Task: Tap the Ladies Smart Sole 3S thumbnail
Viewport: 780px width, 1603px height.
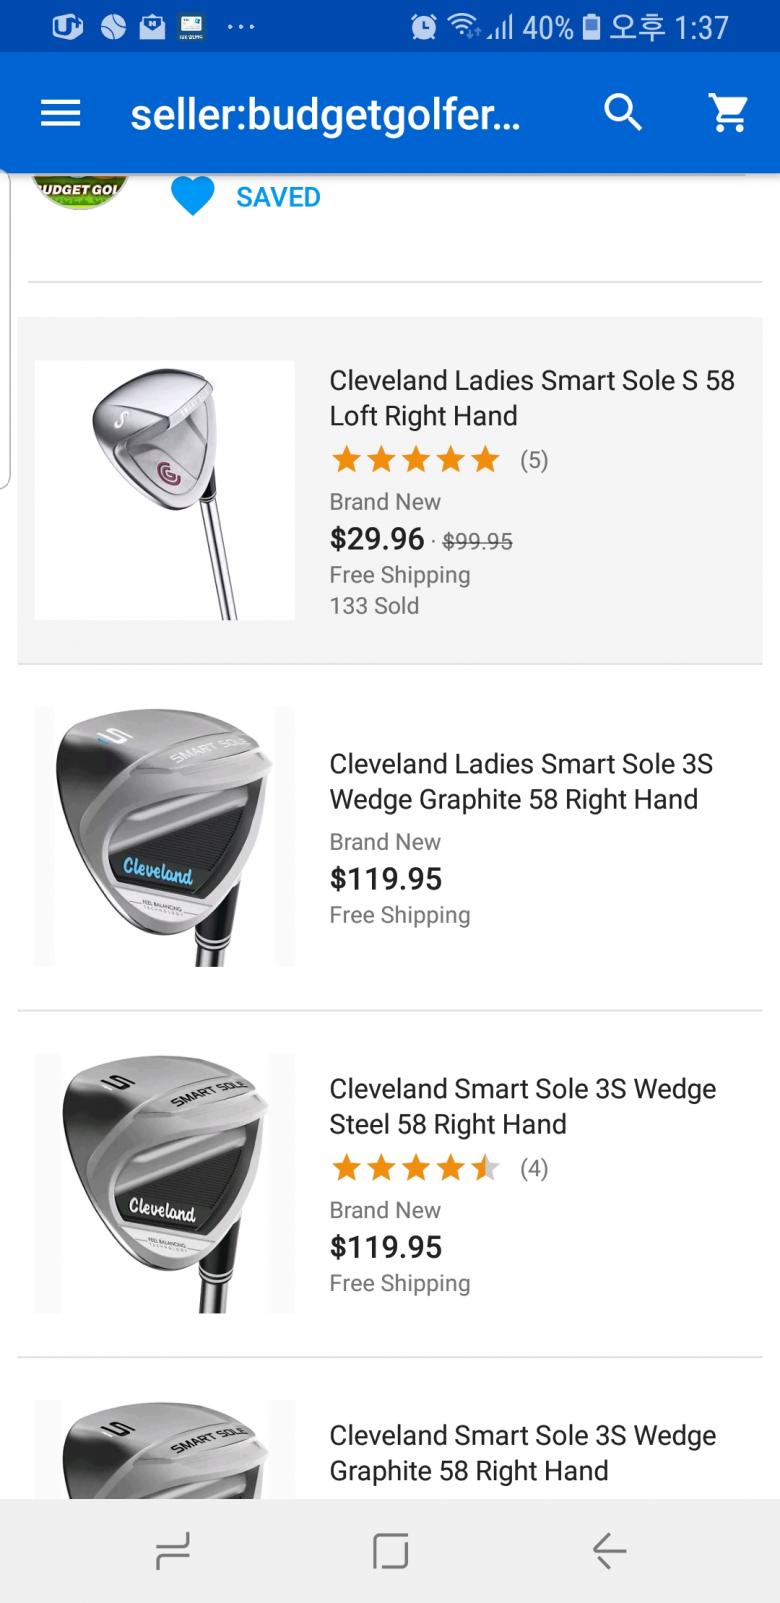Action: (165, 836)
